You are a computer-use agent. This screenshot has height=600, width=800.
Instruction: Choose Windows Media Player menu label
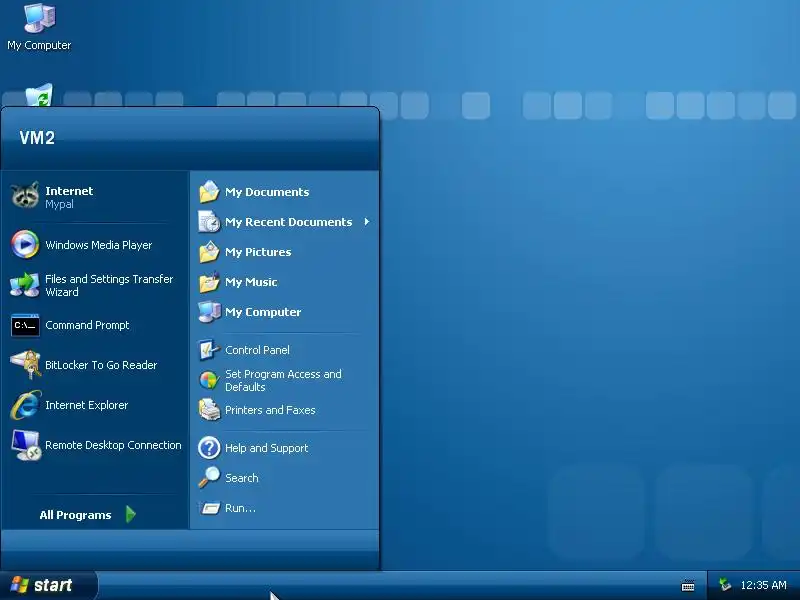99,245
